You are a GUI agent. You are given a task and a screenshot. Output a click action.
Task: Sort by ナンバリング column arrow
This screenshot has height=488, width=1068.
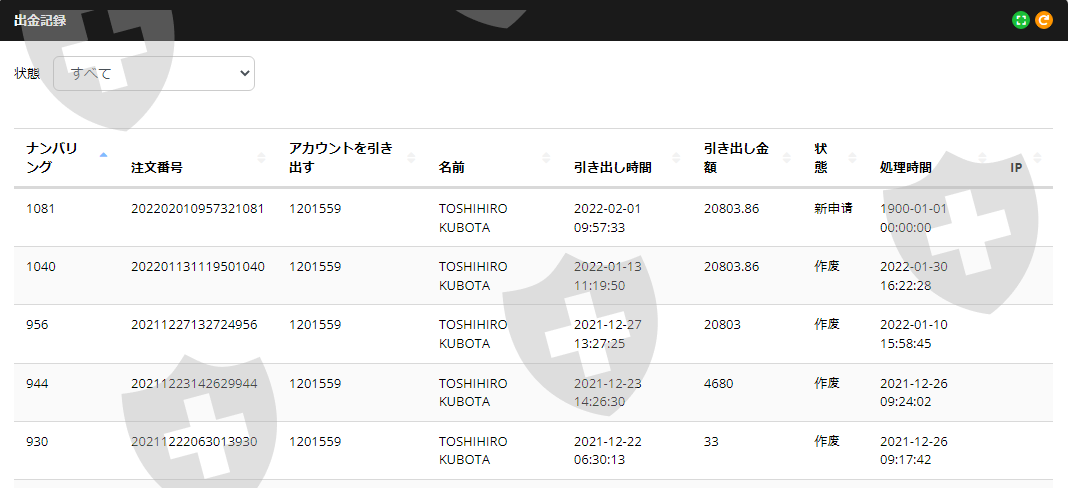[104, 156]
